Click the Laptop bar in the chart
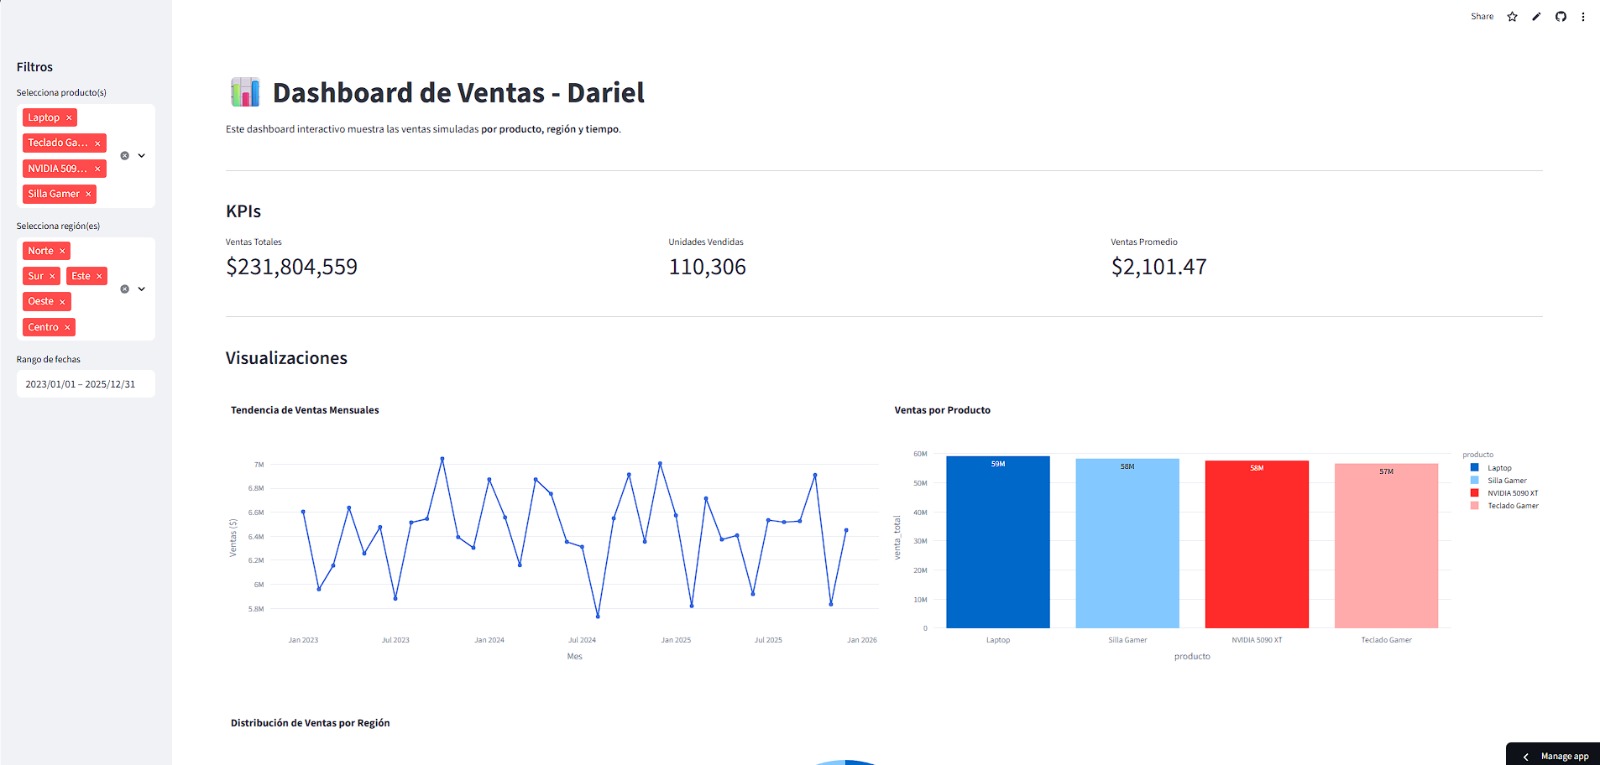 997,545
